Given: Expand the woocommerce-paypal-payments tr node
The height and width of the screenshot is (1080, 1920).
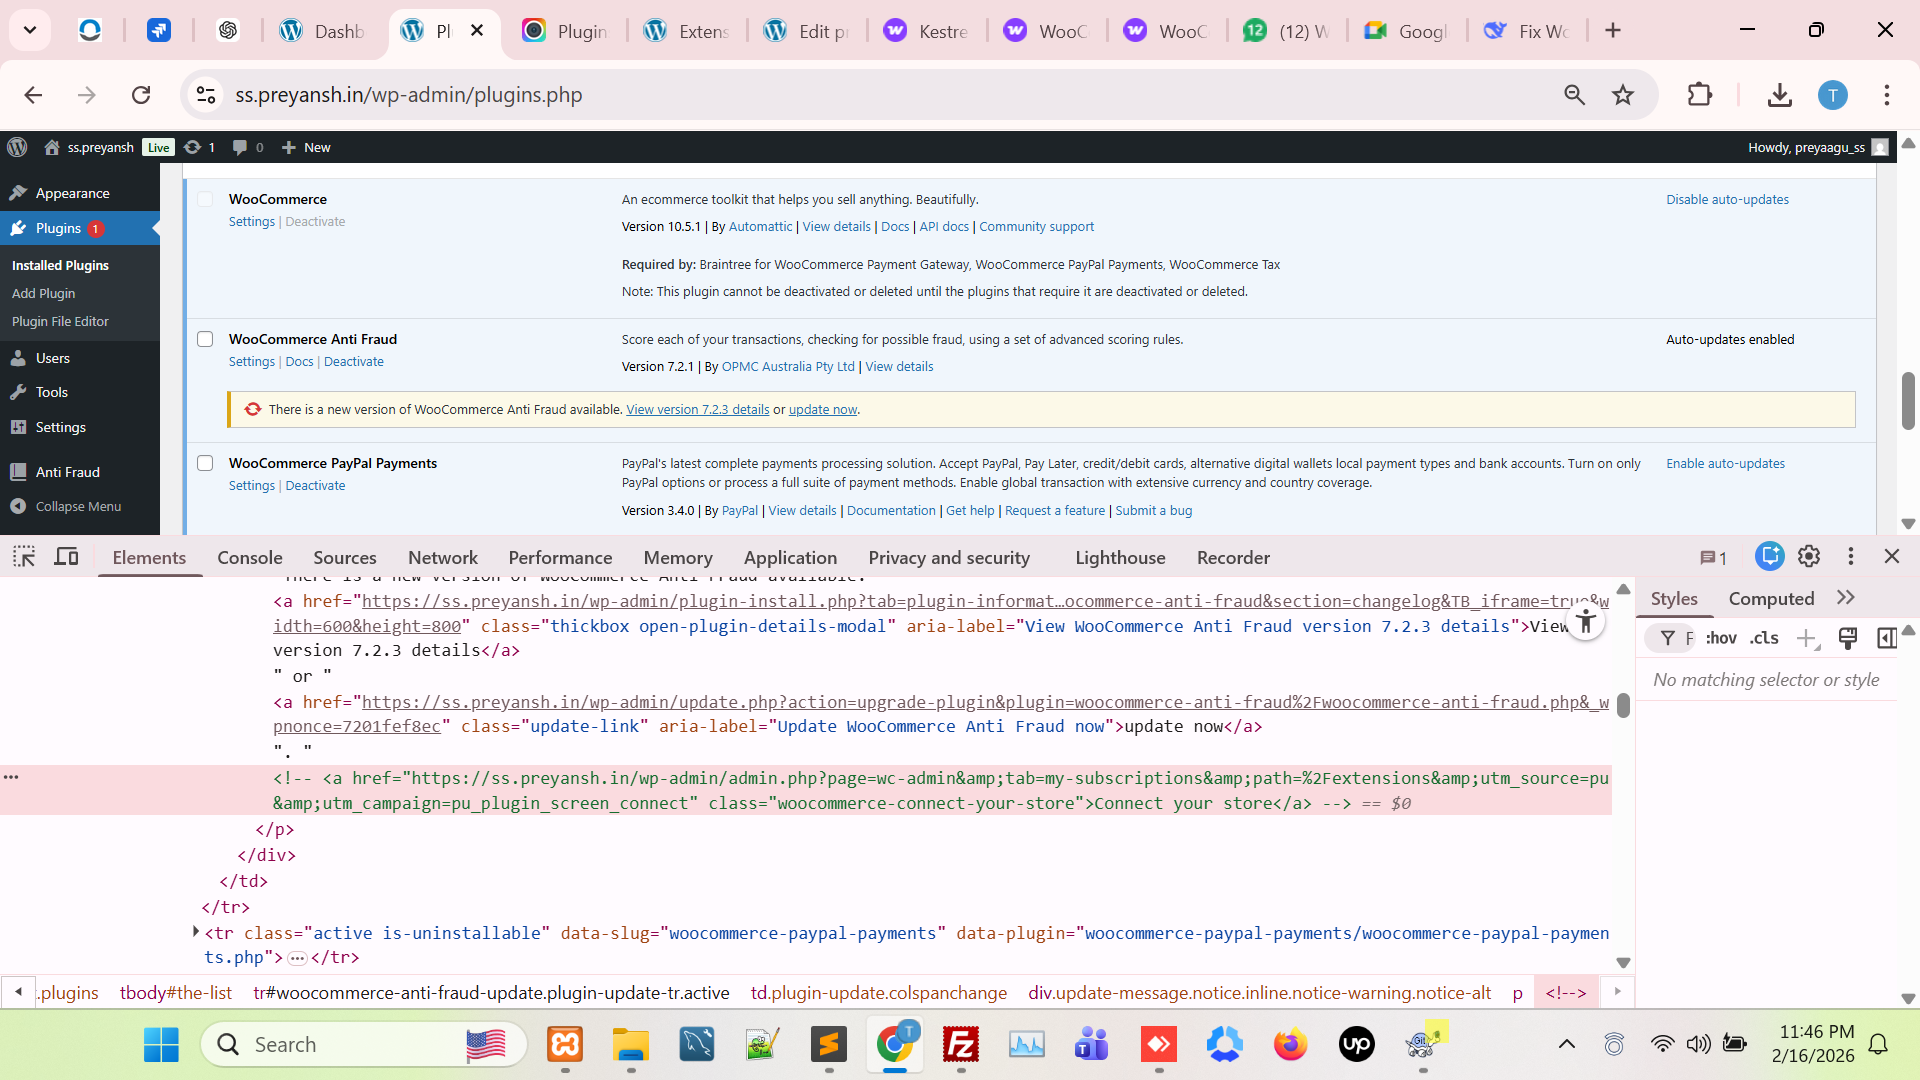Looking at the screenshot, I should (196, 932).
